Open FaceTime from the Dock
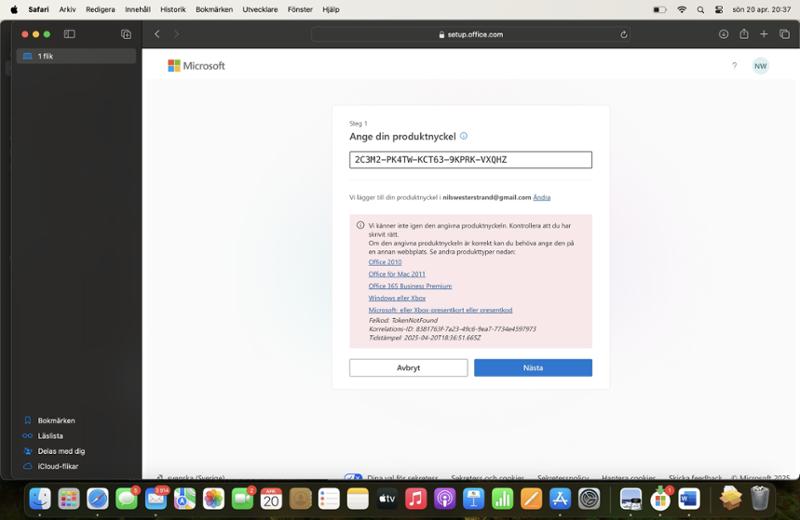The image size is (800, 520). [242, 499]
